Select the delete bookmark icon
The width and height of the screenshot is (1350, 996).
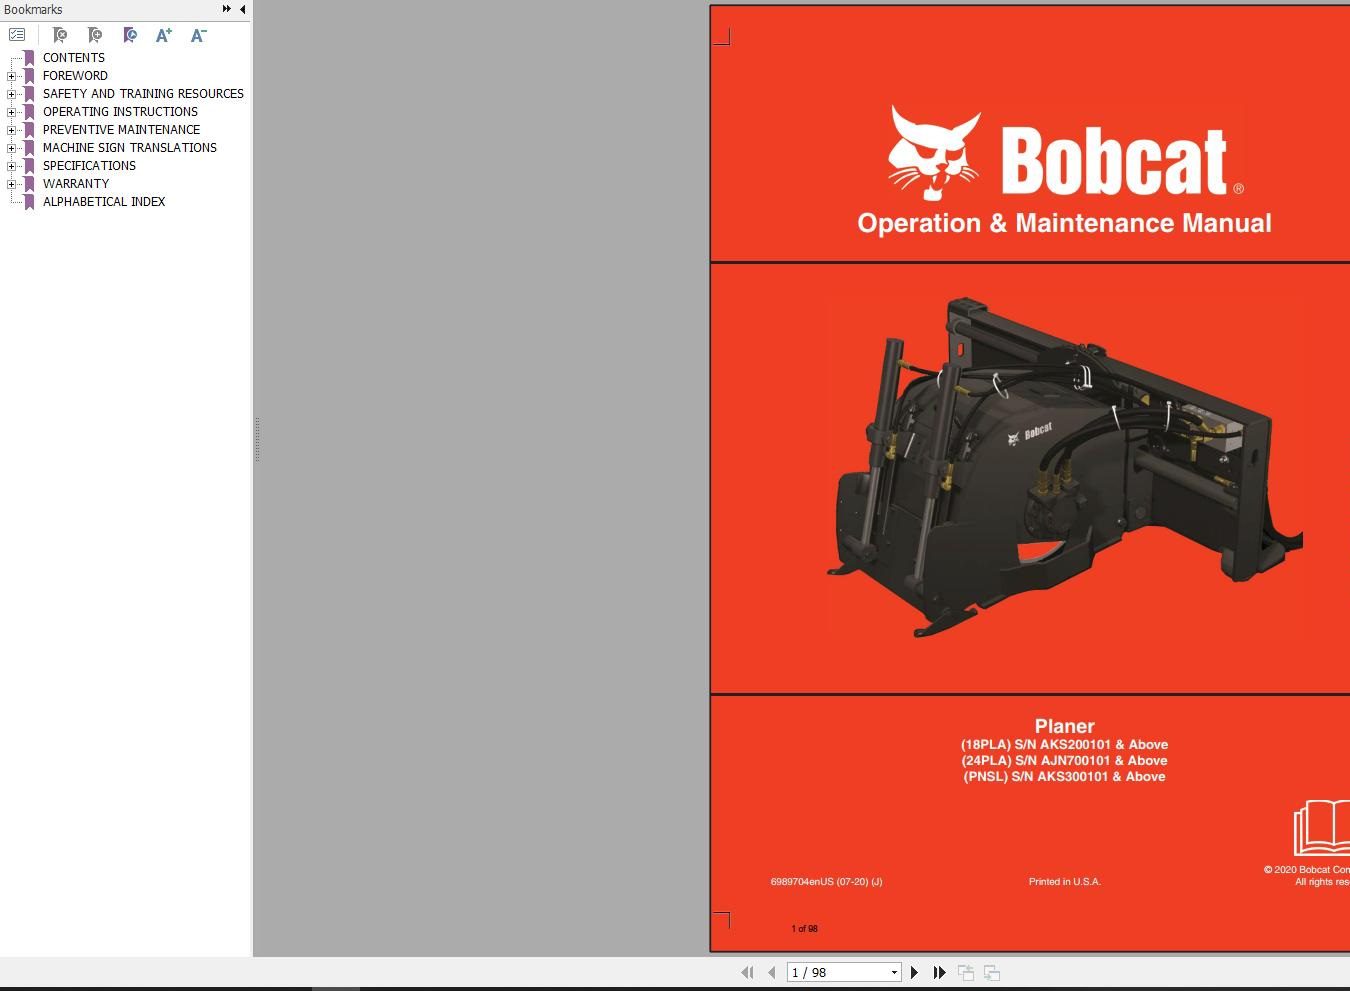click(x=60, y=34)
